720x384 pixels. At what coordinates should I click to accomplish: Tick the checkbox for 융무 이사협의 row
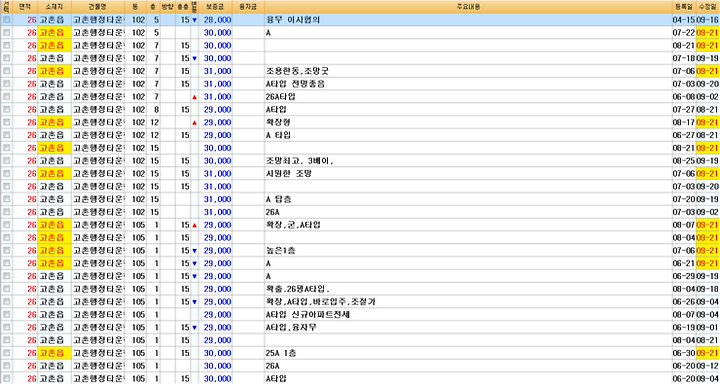pos(6,20)
